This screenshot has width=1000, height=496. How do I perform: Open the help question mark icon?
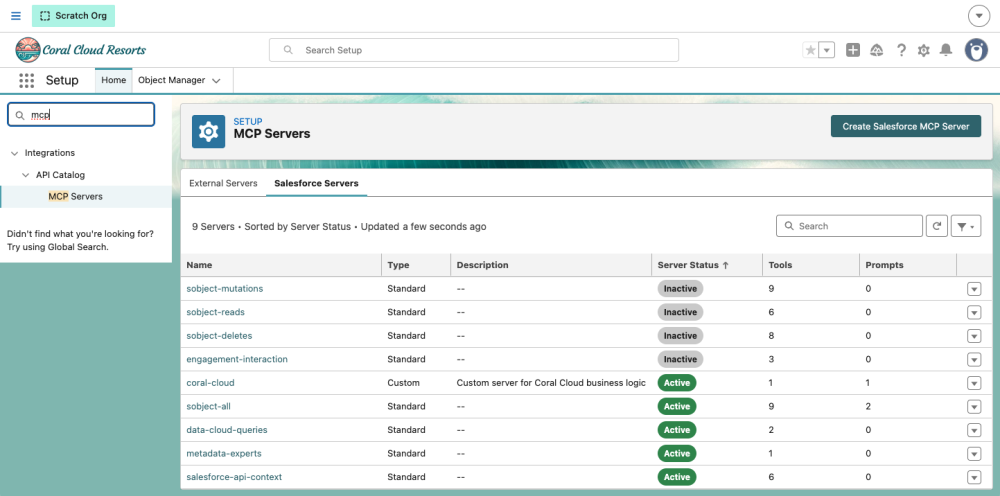click(901, 50)
